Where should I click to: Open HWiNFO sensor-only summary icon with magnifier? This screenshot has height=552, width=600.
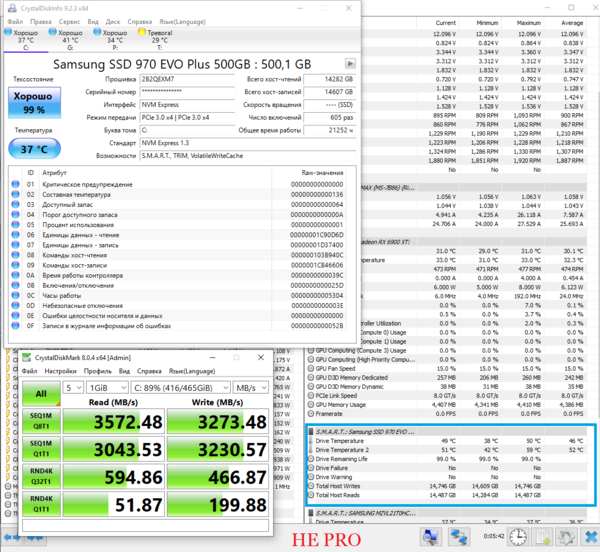(x=430, y=537)
